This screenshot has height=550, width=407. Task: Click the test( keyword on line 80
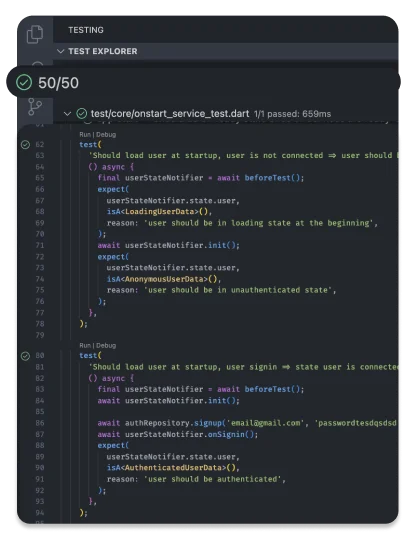pos(90,356)
